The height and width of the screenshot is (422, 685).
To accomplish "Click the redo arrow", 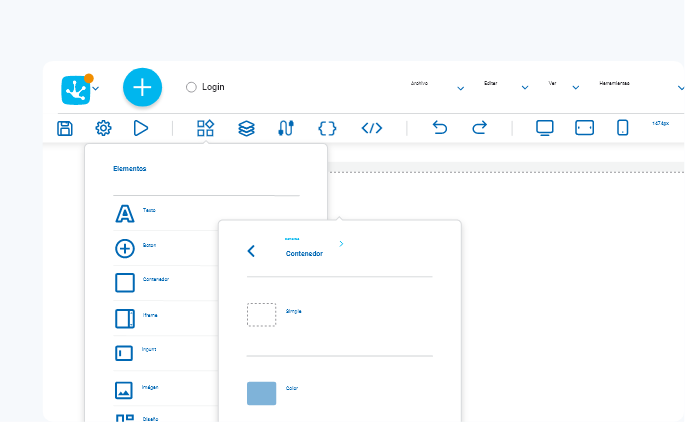I will (x=480, y=128).
